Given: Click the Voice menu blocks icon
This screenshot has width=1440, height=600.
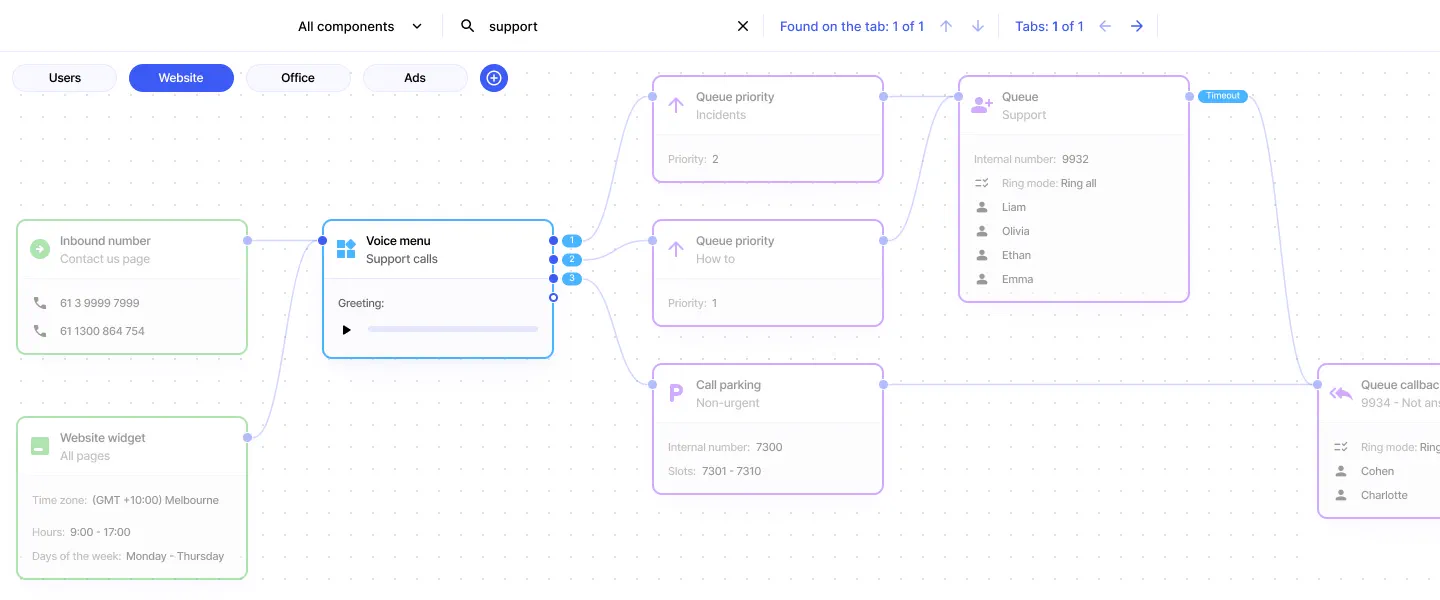Looking at the screenshot, I should [x=346, y=249].
